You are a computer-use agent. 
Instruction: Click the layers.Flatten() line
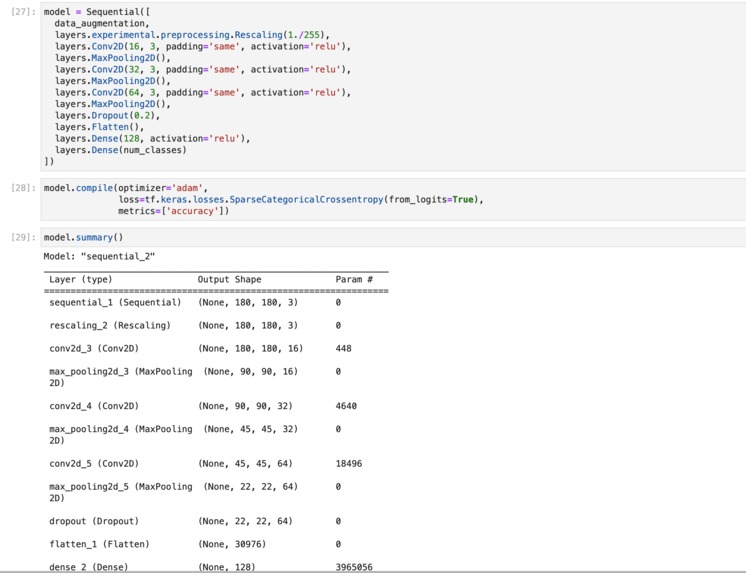point(99,127)
